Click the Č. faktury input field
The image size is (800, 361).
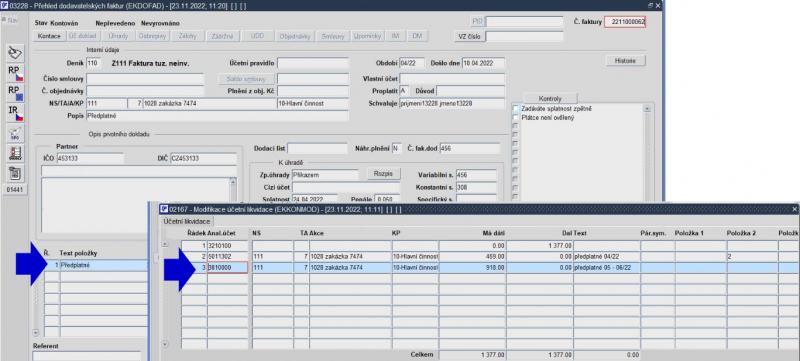625,22
